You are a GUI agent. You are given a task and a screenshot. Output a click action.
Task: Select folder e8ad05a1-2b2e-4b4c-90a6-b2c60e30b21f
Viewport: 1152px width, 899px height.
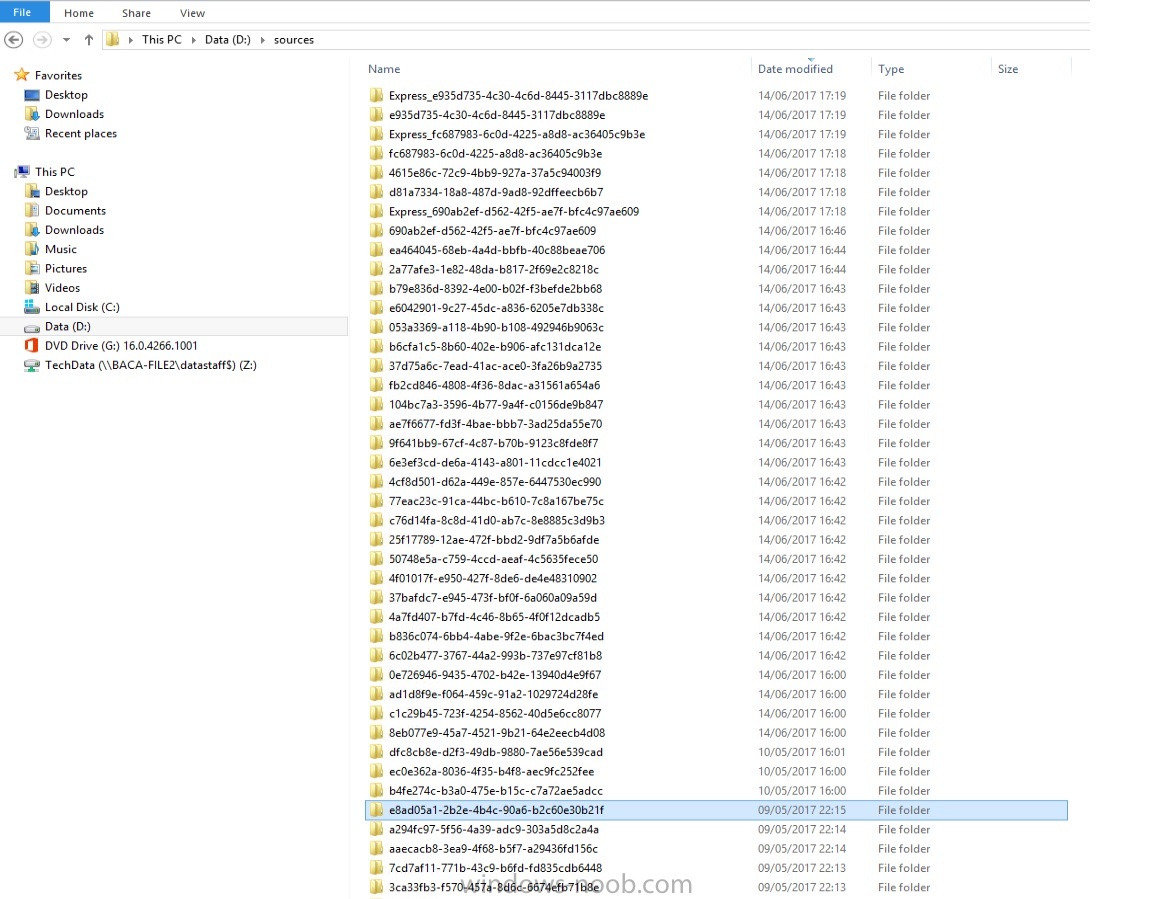pyautogui.click(x=495, y=810)
